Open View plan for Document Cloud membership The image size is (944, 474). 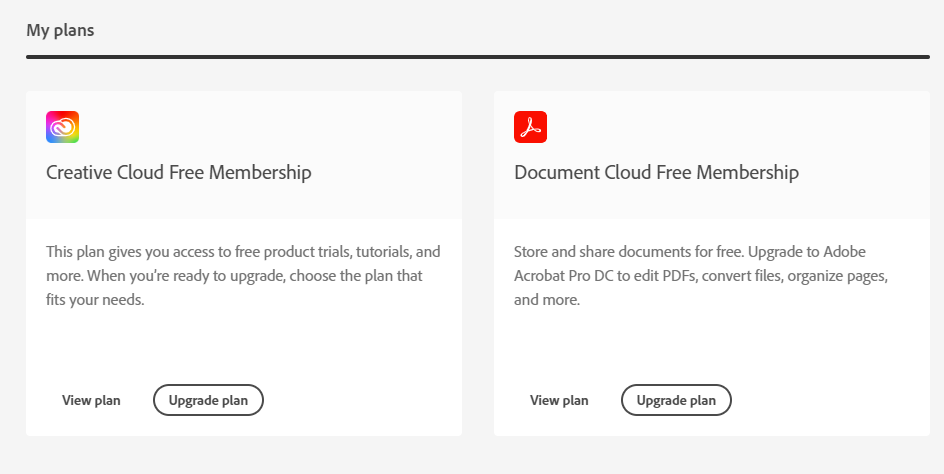pos(559,401)
